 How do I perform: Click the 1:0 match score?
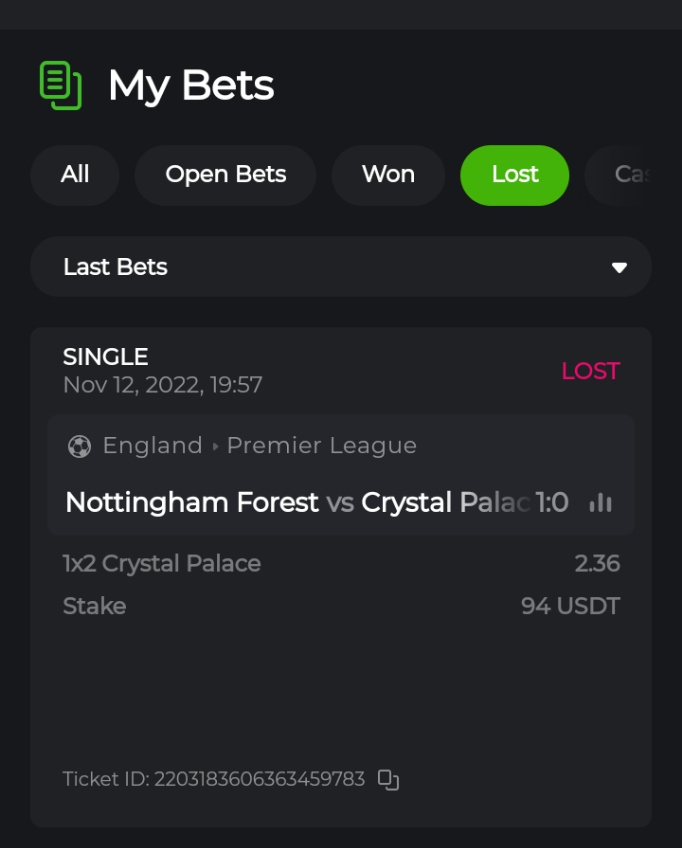(552, 502)
